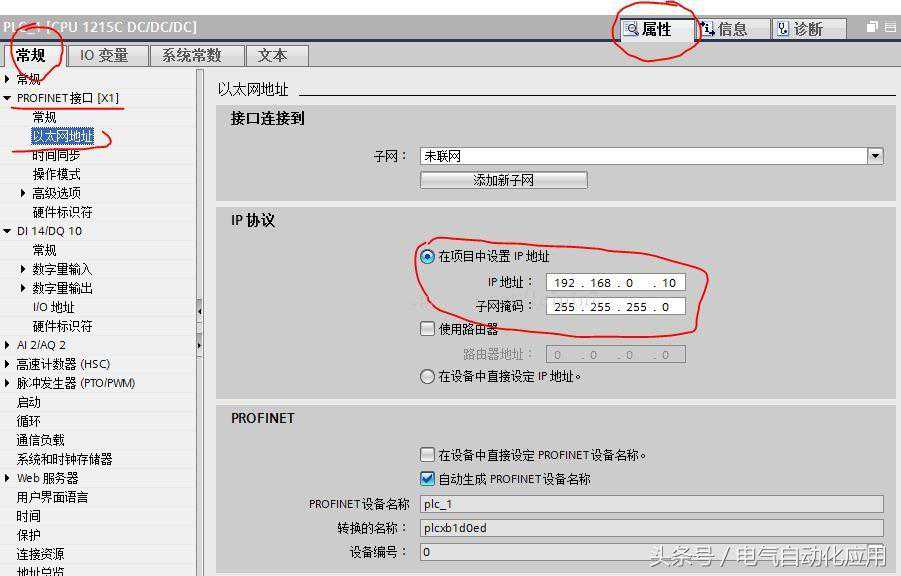This screenshot has height=576, width=901.
Task: Expand the 数字量输入 tree node
Action: [x=24, y=270]
